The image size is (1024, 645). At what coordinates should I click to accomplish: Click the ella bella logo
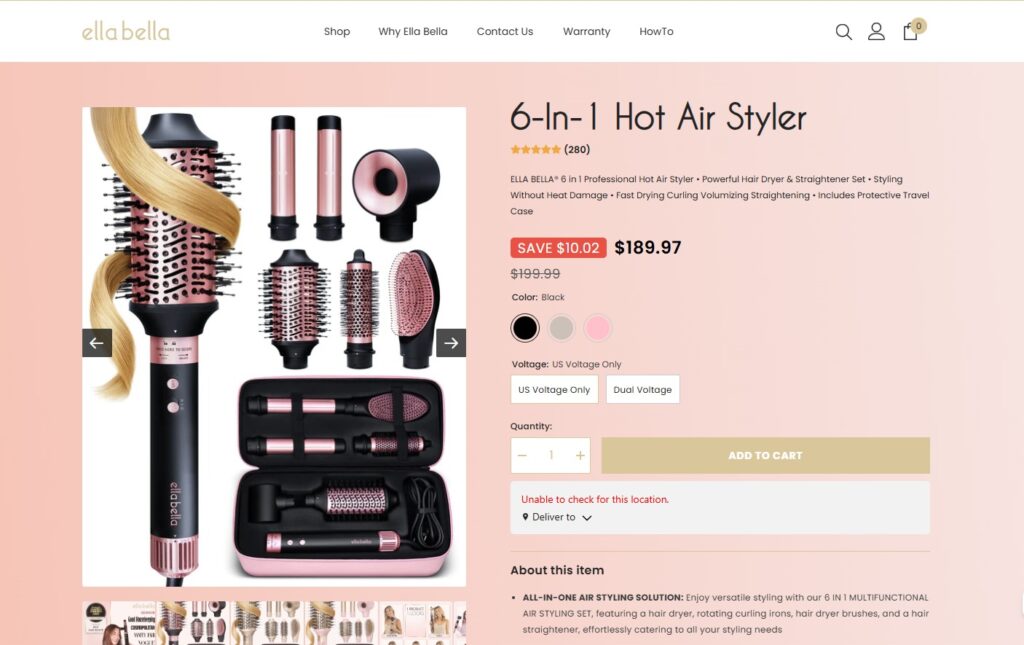(x=125, y=31)
